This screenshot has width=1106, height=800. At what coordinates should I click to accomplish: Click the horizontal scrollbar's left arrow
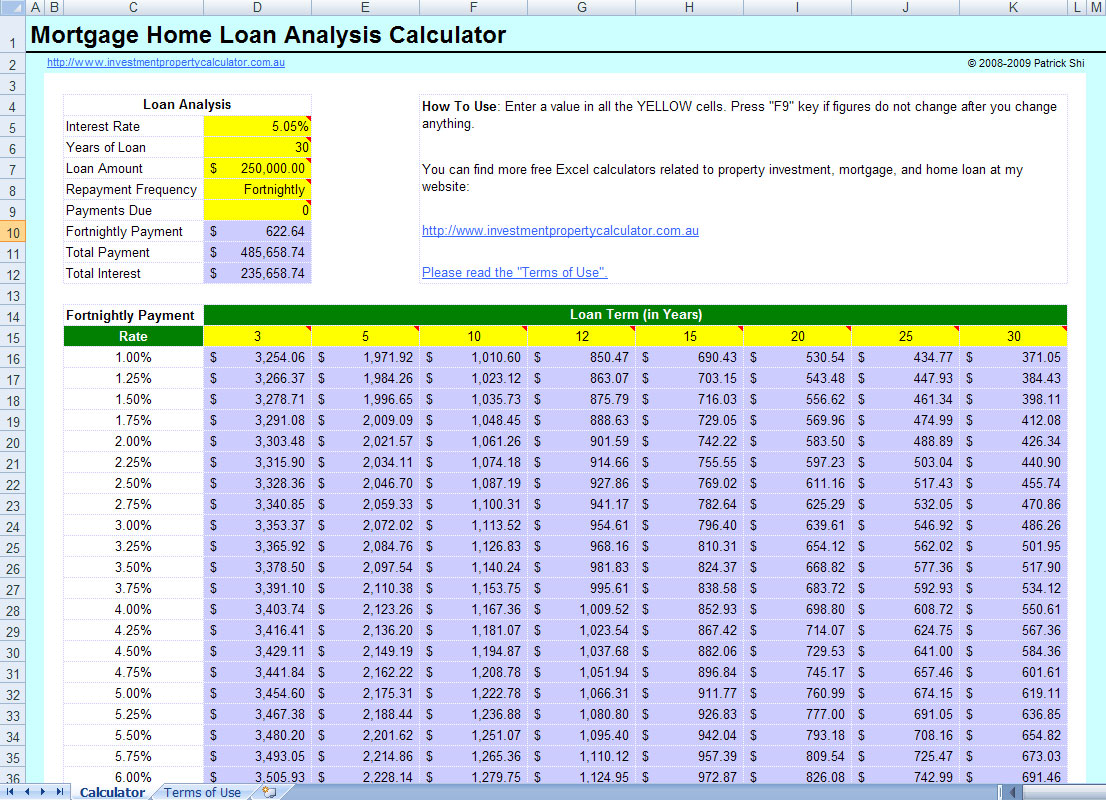tap(1010, 790)
